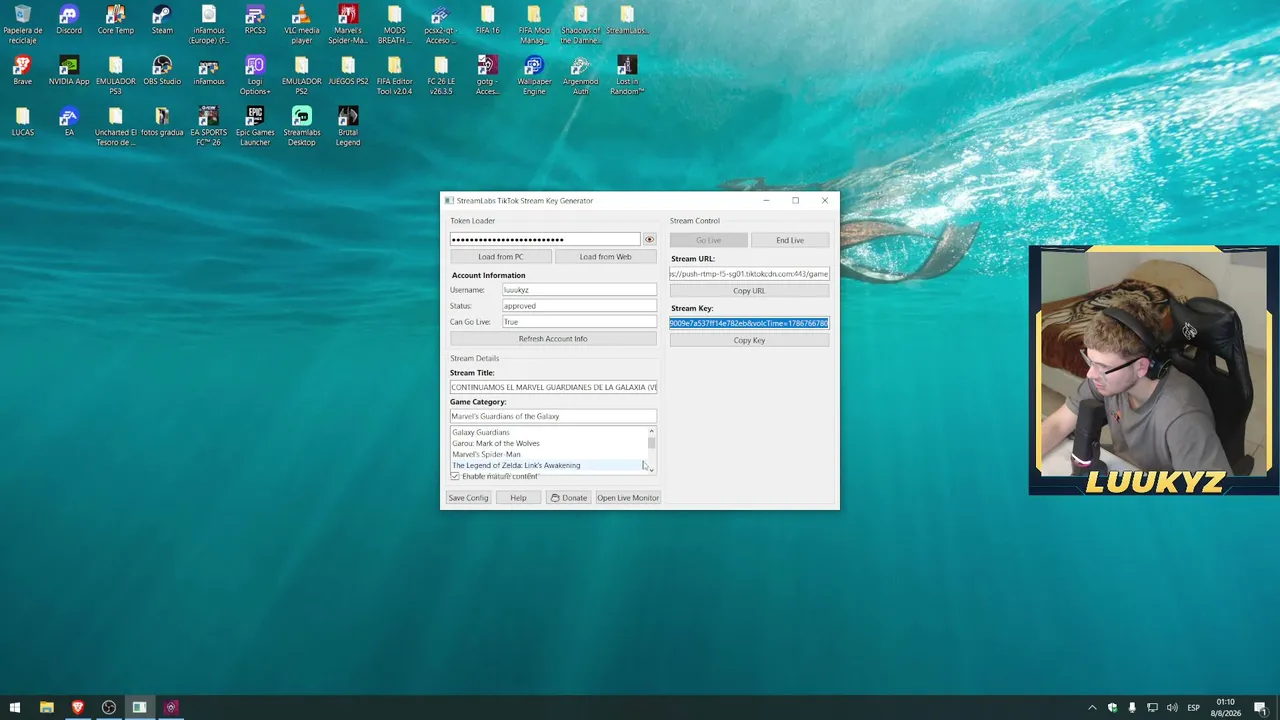Click Load from PC button
The image size is (1280, 720).
[500, 257]
